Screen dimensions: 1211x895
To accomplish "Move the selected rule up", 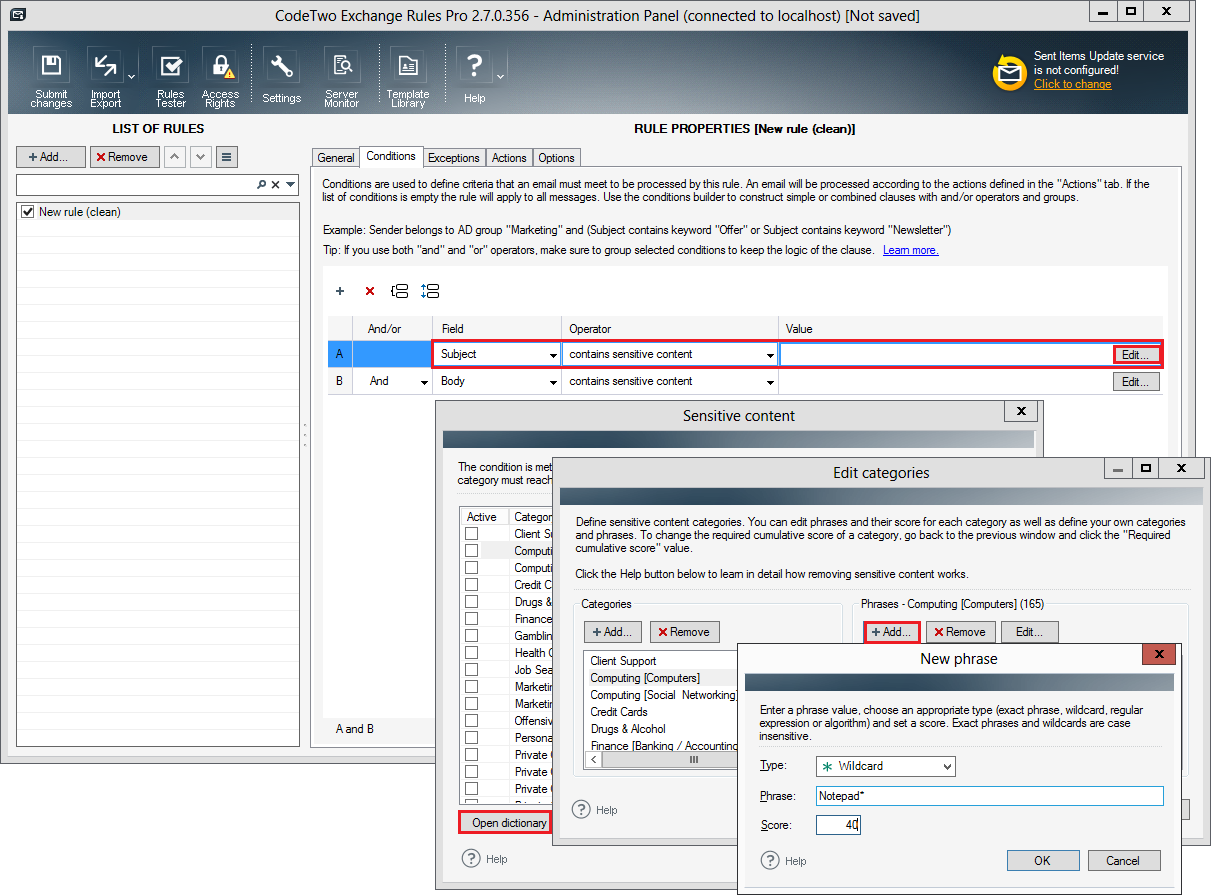I will point(174,157).
